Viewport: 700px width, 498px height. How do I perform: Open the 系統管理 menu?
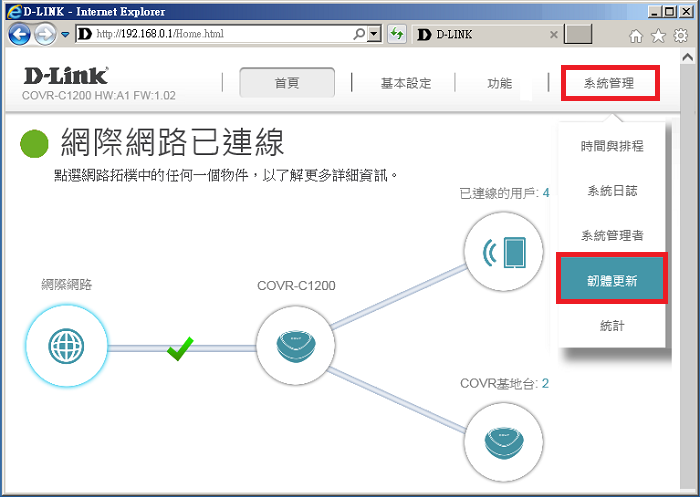pyautogui.click(x=609, y=83)
